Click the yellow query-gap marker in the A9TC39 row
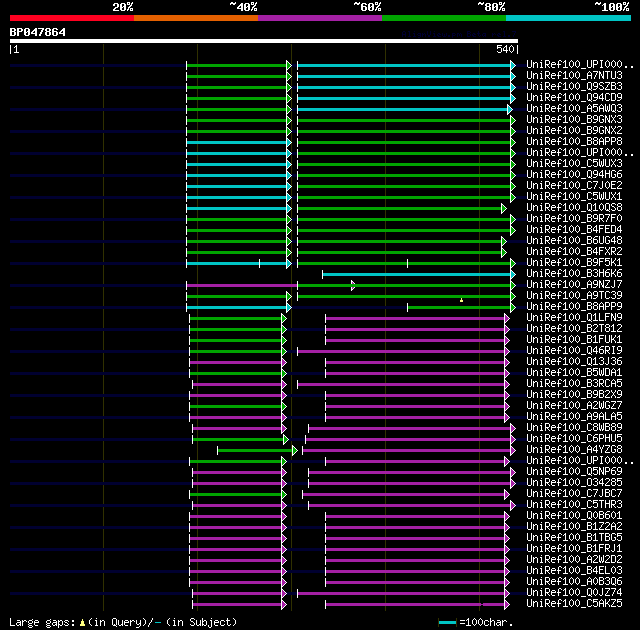The image size is (640, 630). (462, 300)
